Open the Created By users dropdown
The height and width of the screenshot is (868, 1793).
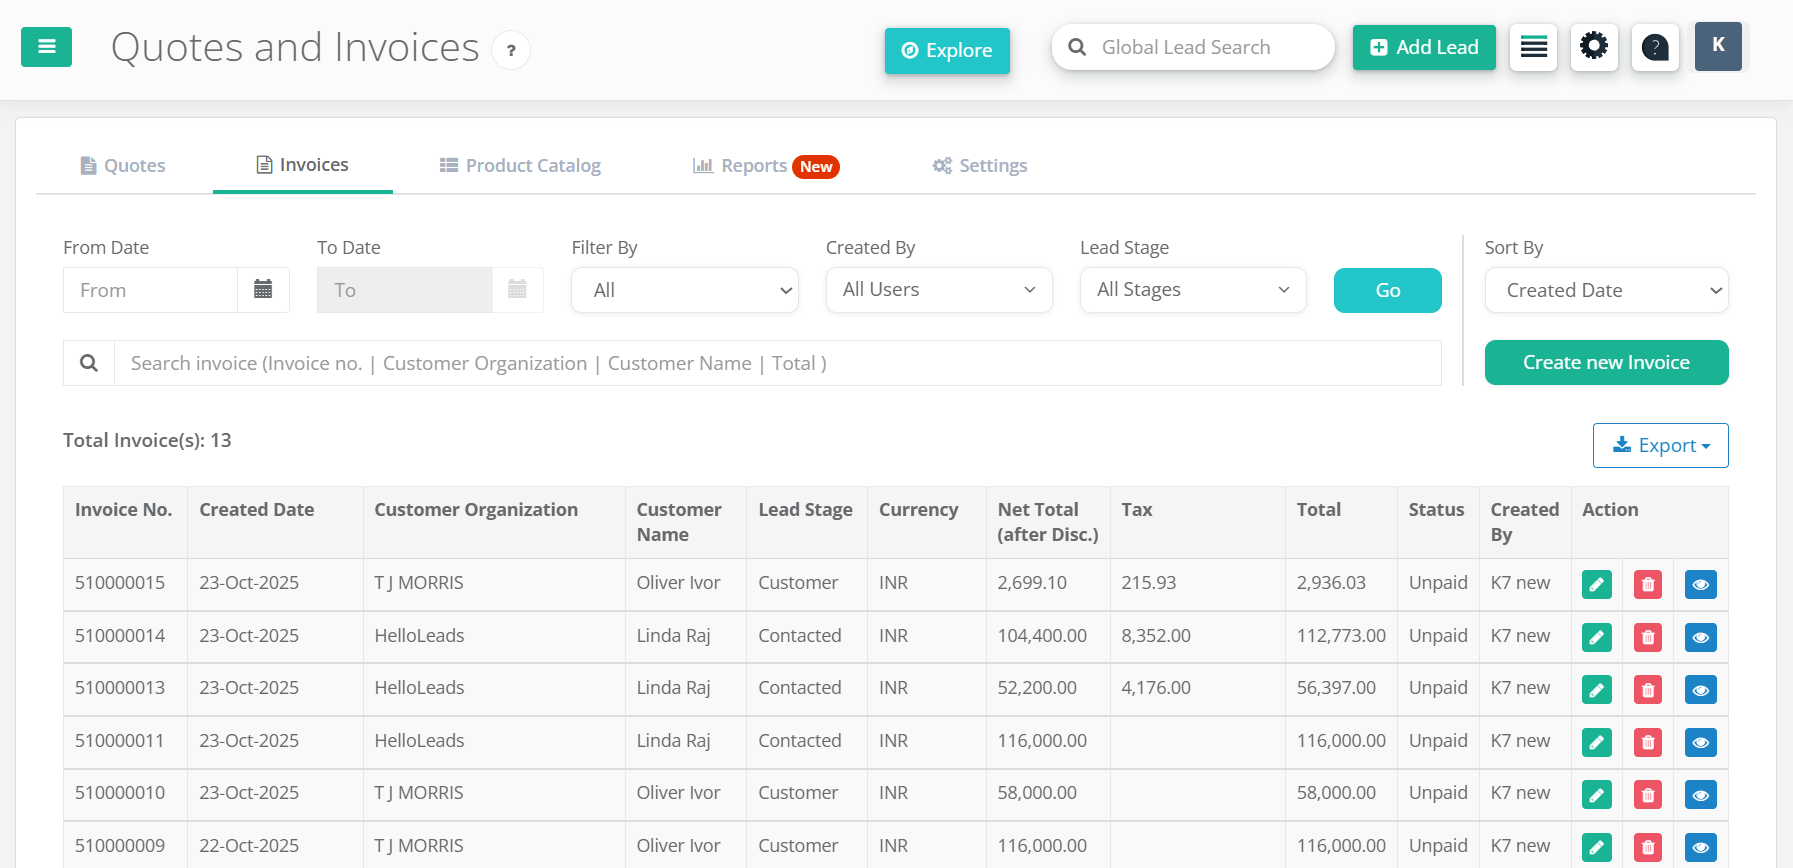click(x=939, y=290)
